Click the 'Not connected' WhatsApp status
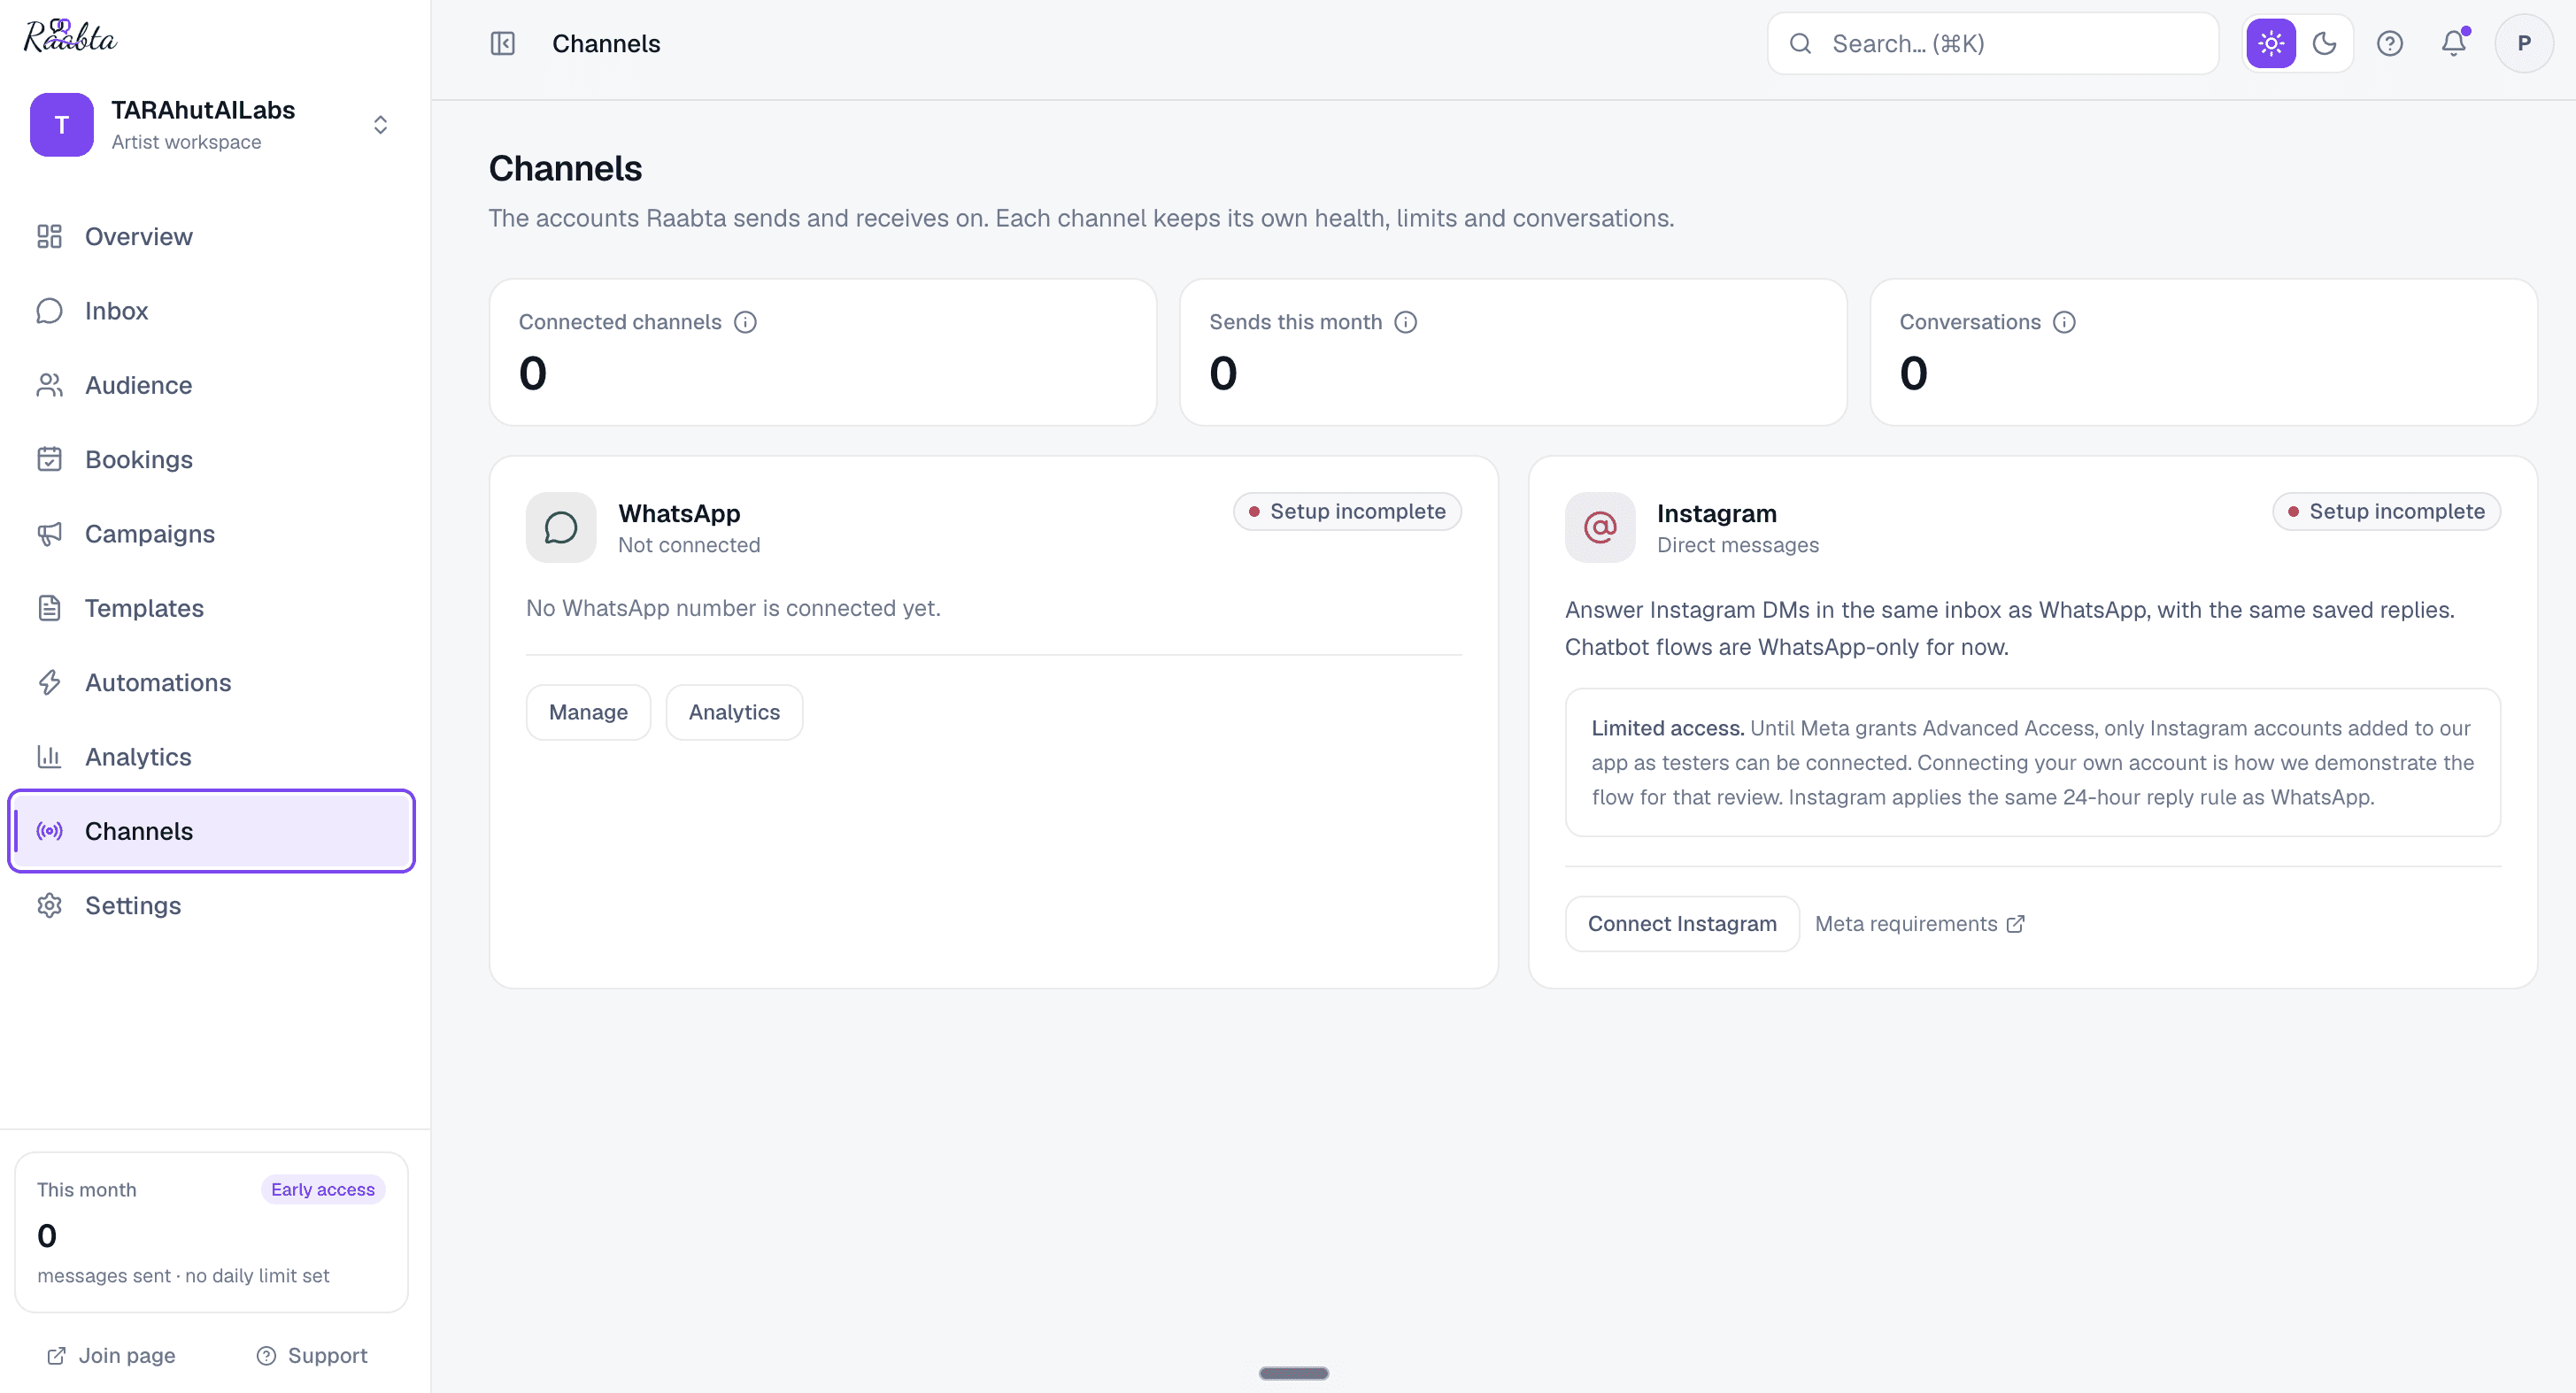2576x1393 pixels. [x=689, y=545]
